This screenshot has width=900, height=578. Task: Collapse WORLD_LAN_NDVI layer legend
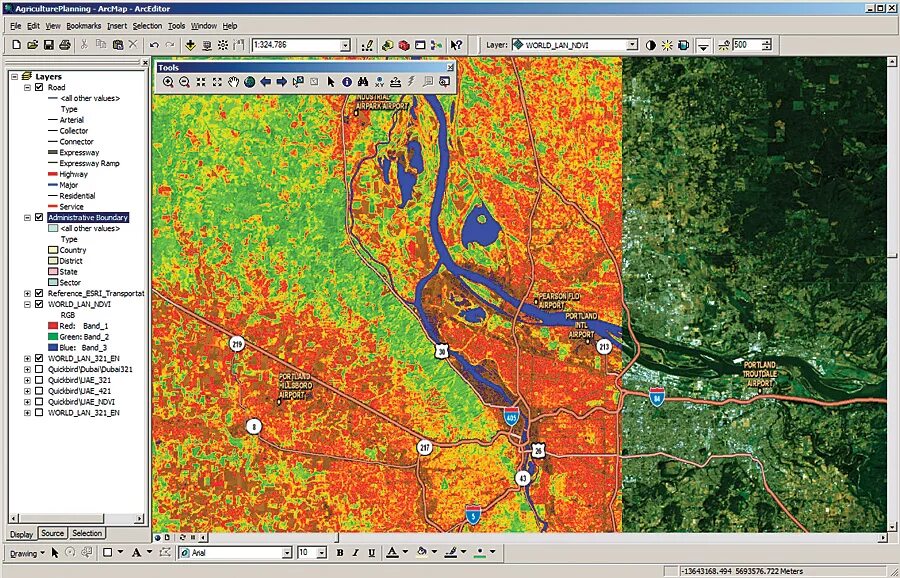click(27, 304)
